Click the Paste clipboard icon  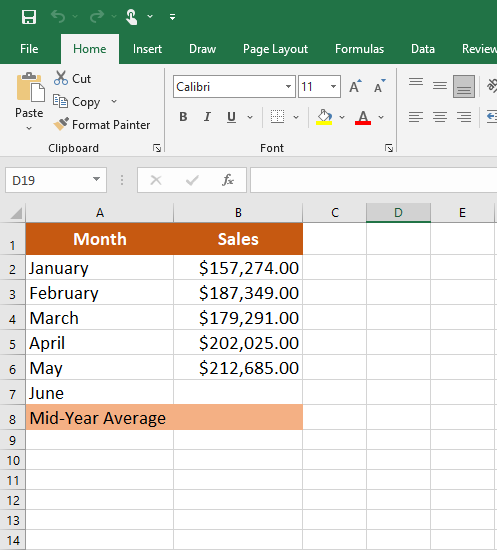tap(30, 87)
